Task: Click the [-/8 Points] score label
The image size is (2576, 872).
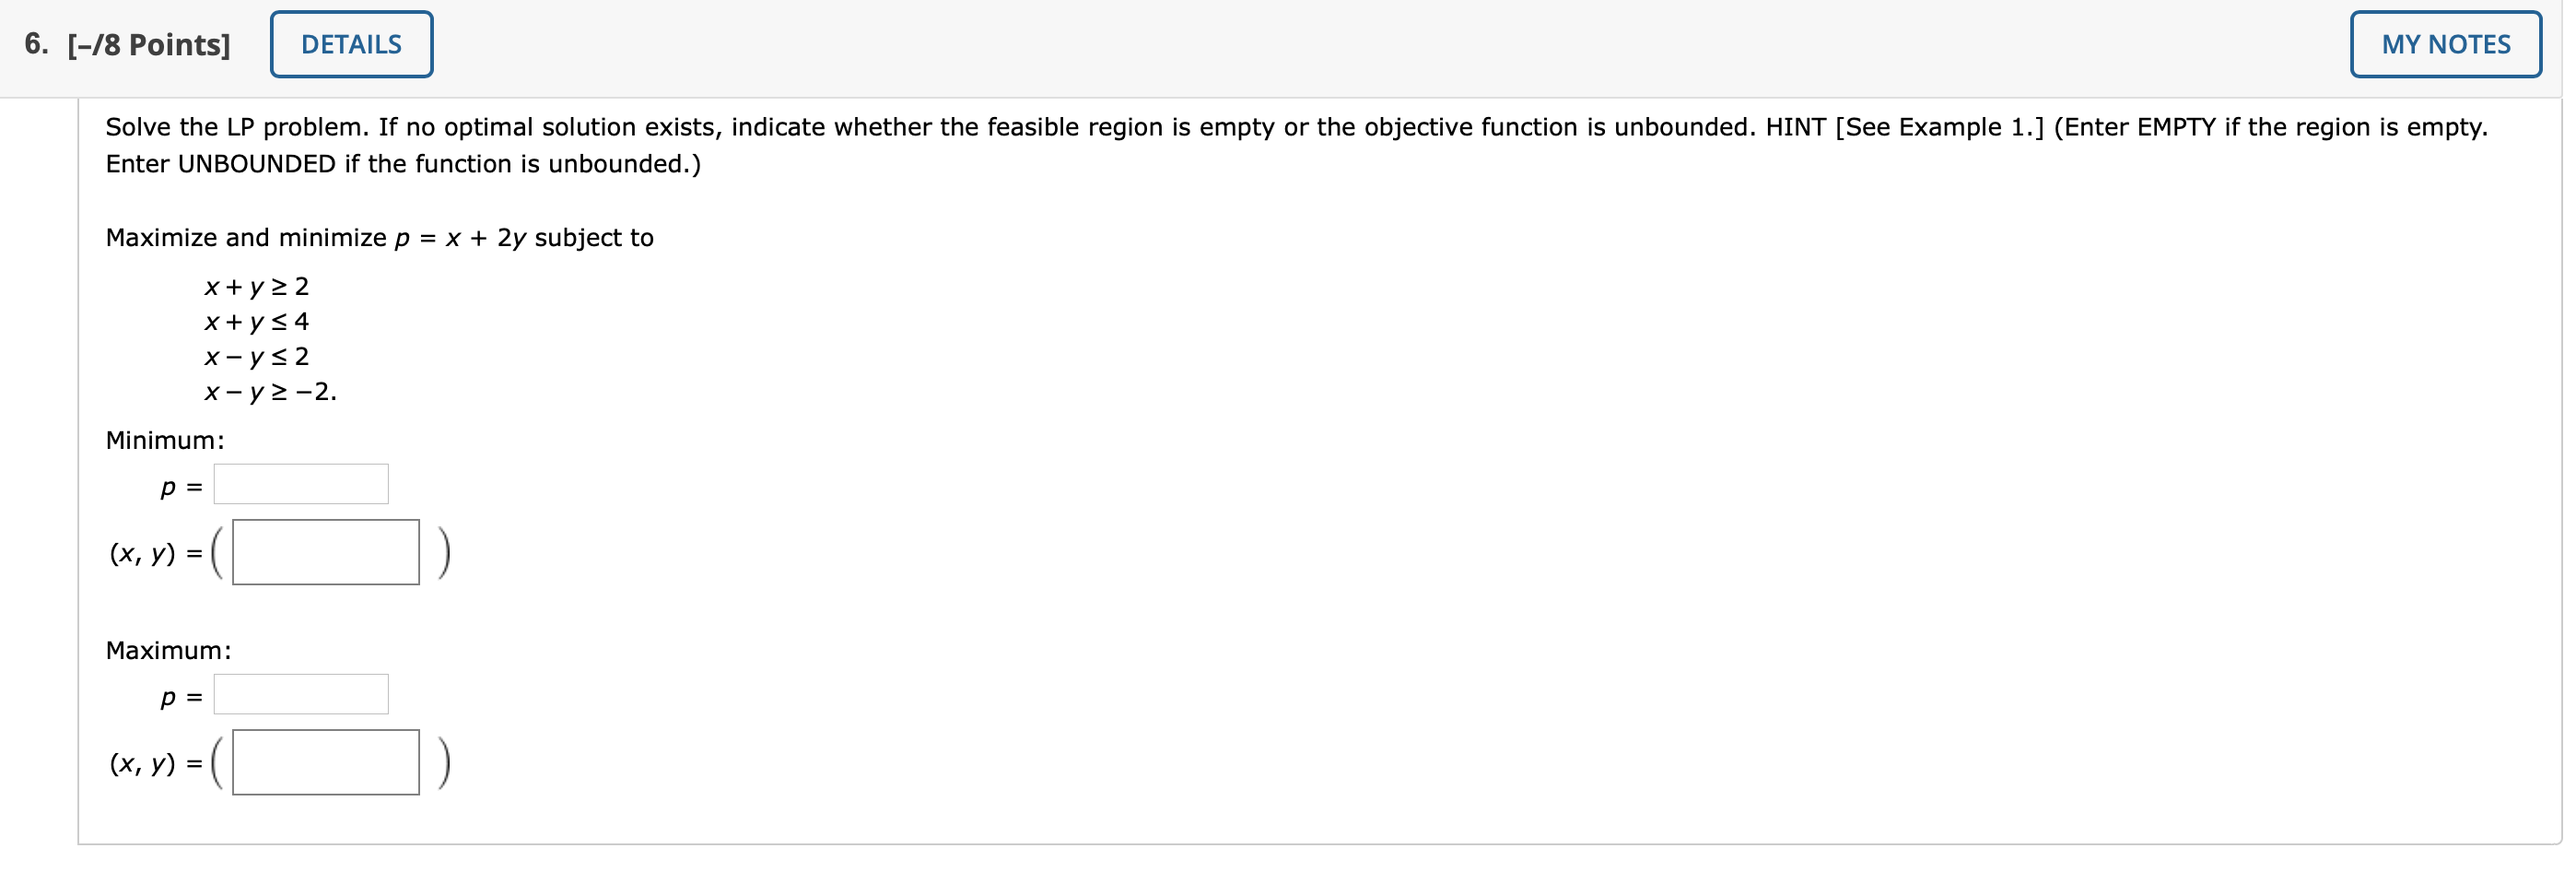Action: click(x=148, y=44)
